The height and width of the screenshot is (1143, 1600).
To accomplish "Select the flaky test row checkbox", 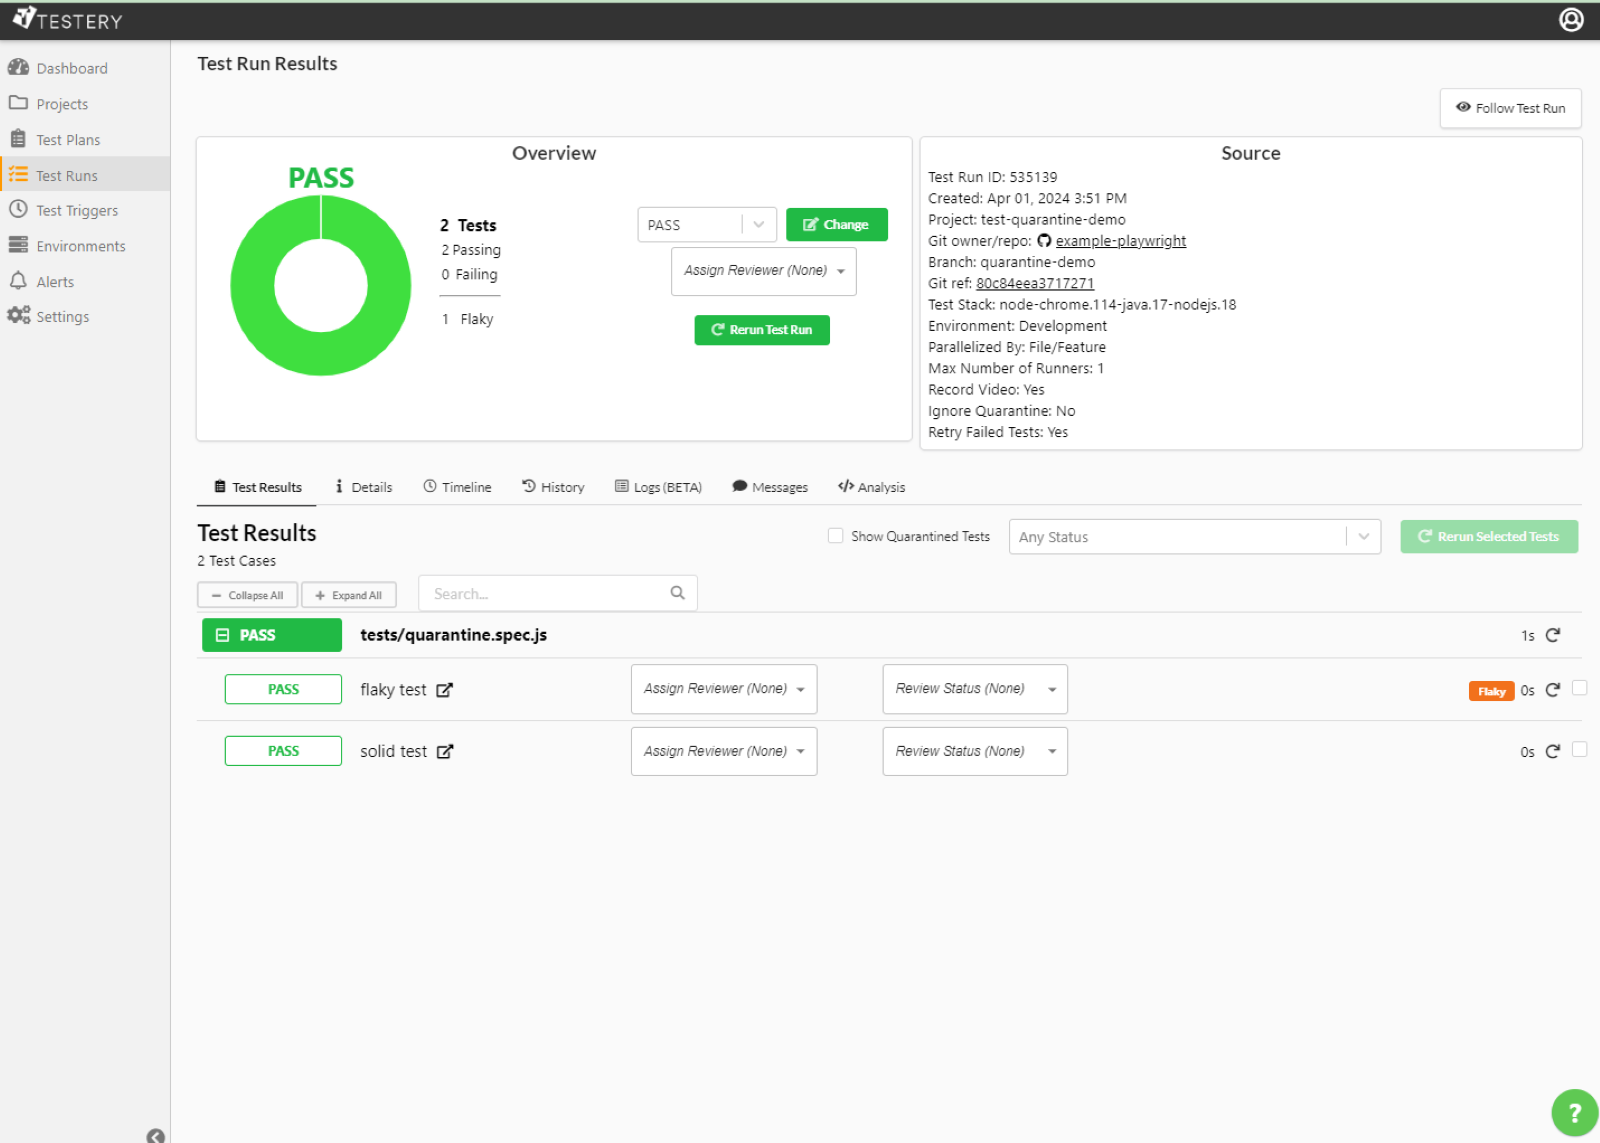I will tap(1579, 688).
